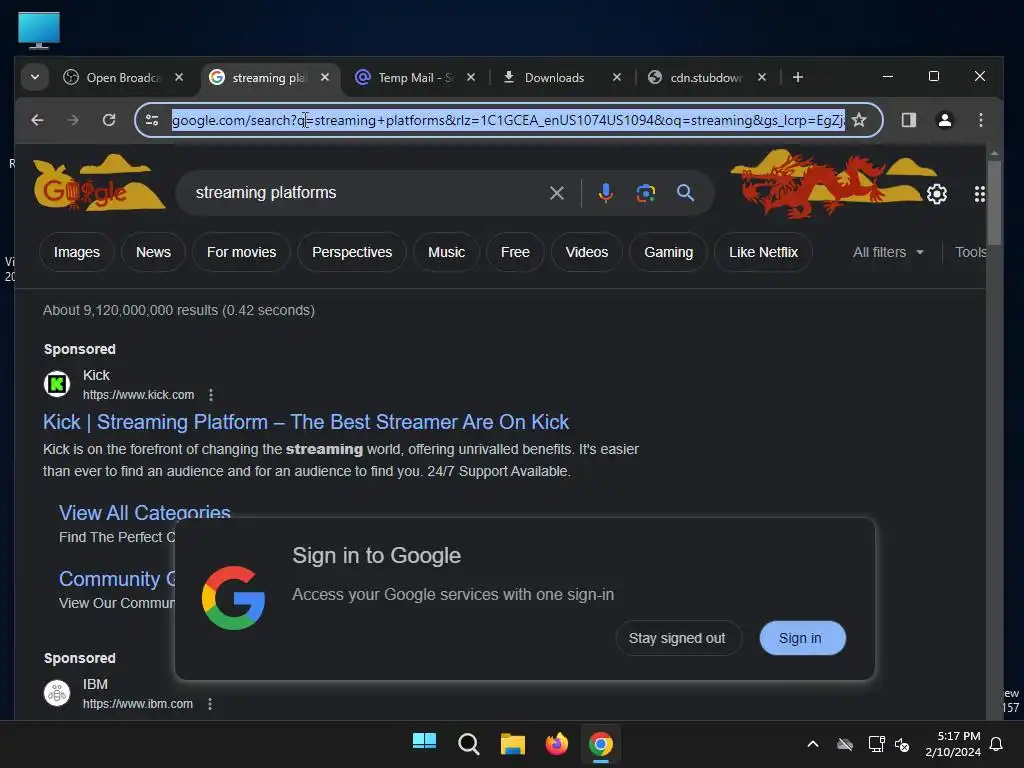1024x768 pixels.
Task: Click the Google doodle logo
Action: [x=98, y=184]
